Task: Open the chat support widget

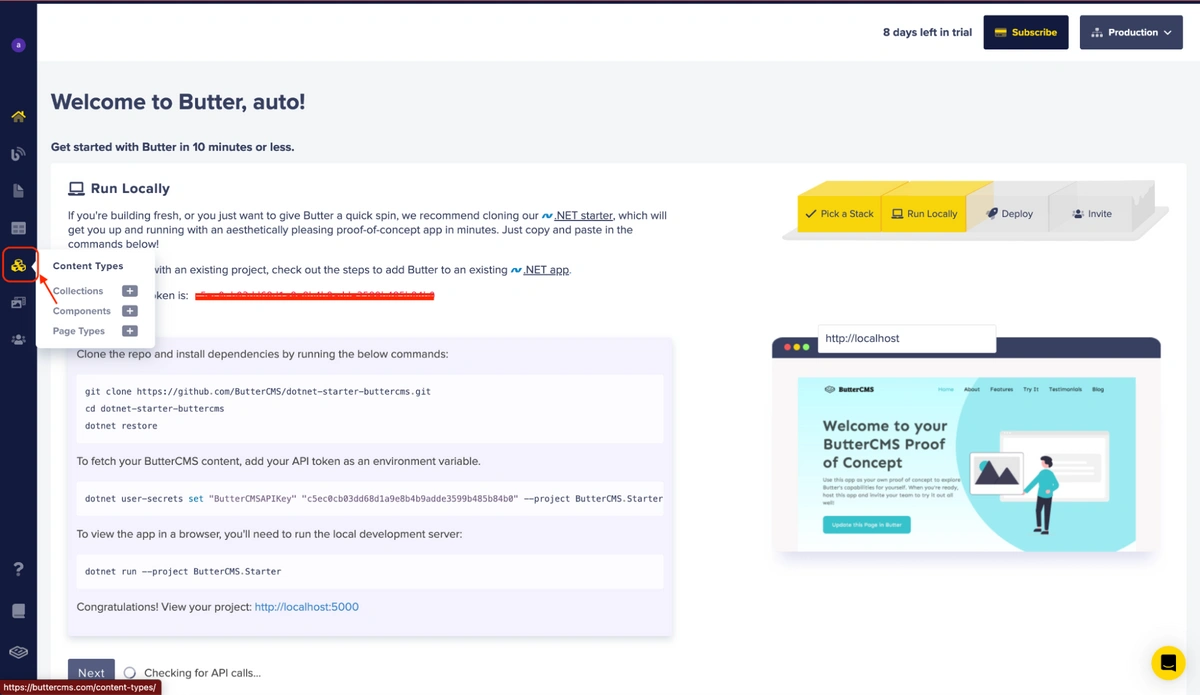Action: [1167, 662]
